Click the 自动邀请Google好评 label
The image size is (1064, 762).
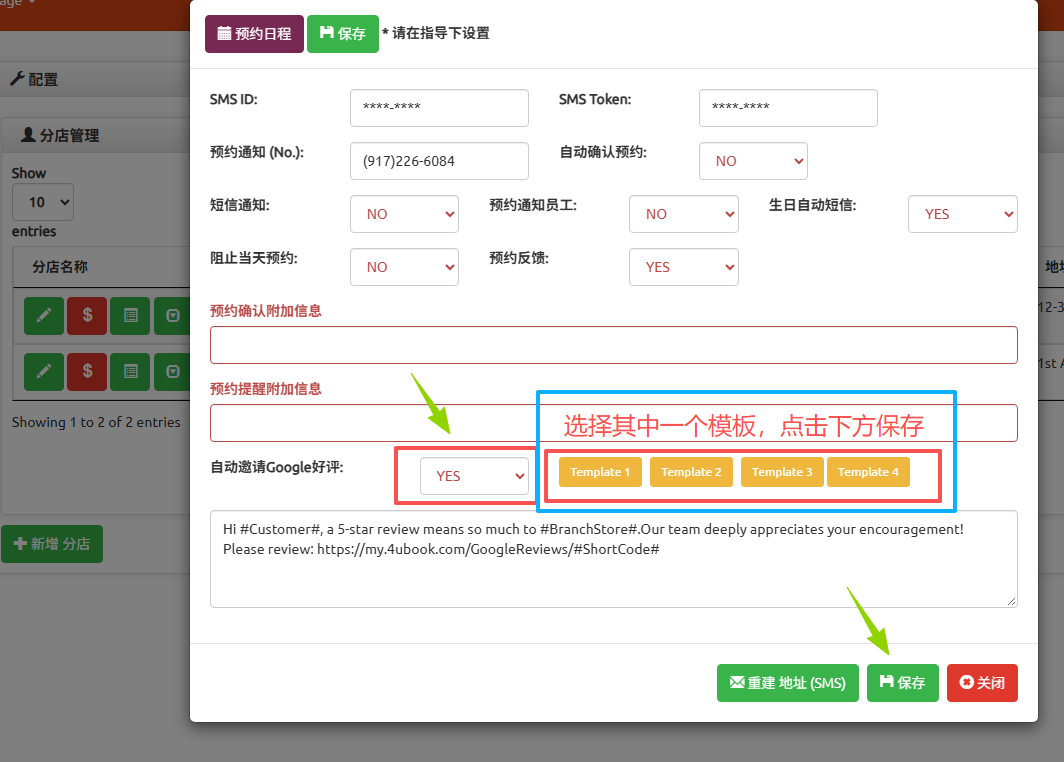[x=277, y=467]
